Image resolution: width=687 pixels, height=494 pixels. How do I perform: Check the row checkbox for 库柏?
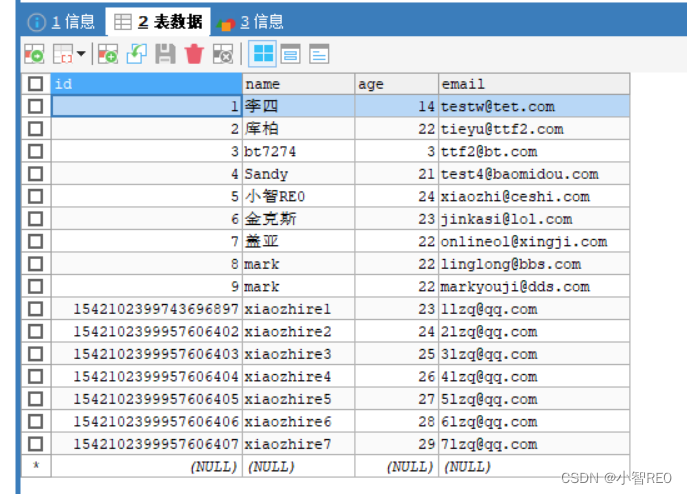click(x=35, y=129)
